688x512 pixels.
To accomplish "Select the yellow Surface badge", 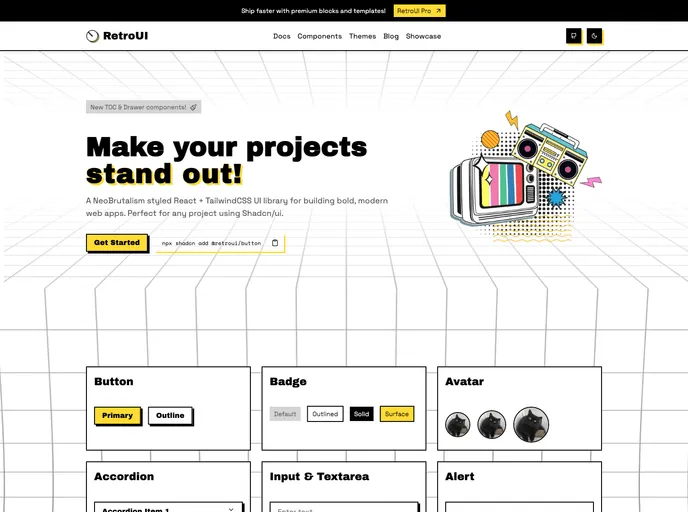I will click(x=396, y=414).
